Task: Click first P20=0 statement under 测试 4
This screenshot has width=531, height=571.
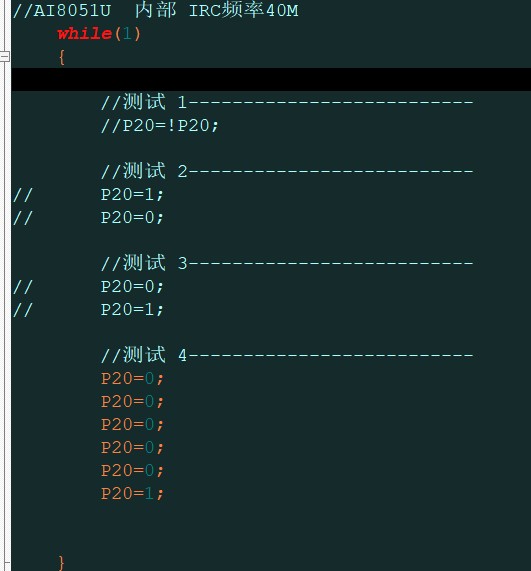Action: pyautogui.click(x=132, y=378)
